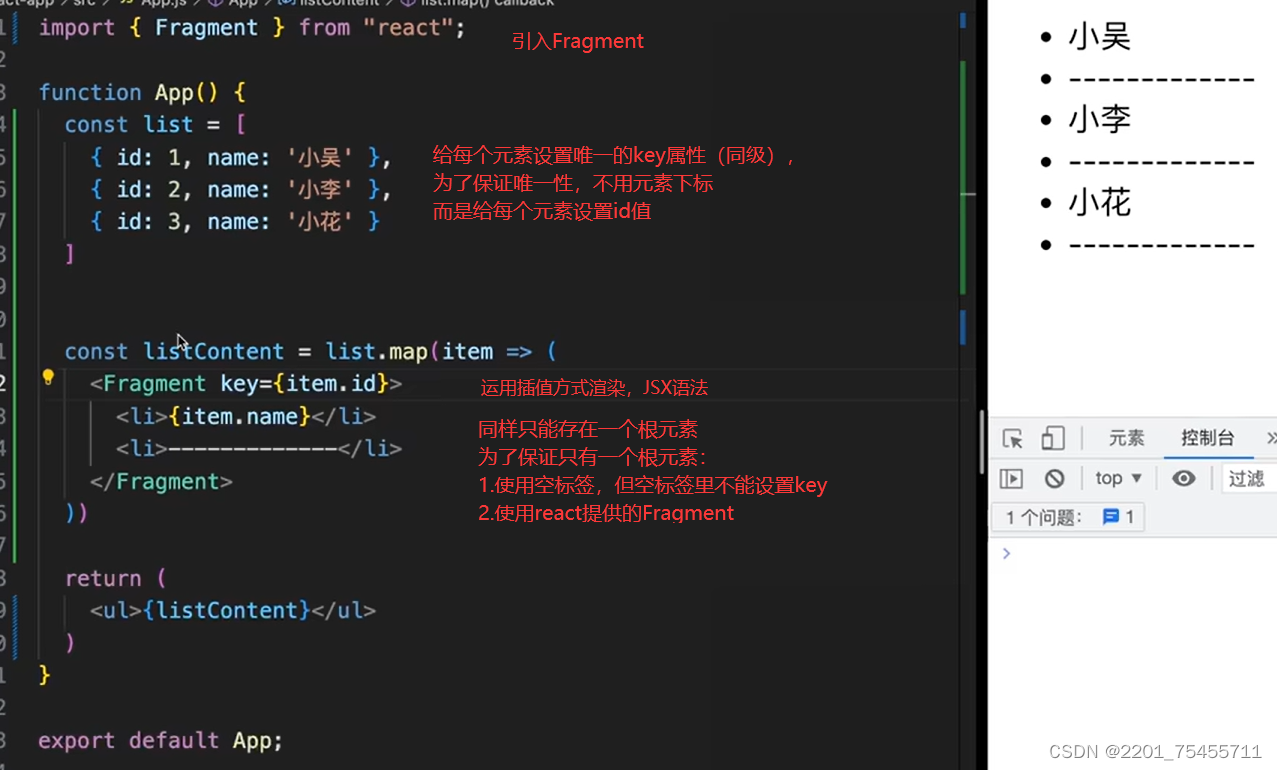1277x770 pixels.
Task: Open hidden DevTools panels via » chevron
Action: click(1270, 439)
